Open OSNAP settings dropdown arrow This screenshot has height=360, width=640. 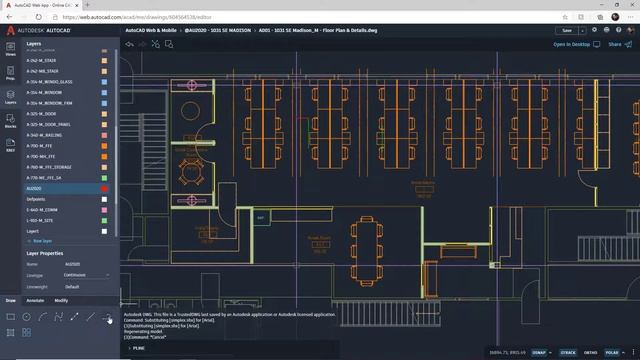tap(551, 353)
